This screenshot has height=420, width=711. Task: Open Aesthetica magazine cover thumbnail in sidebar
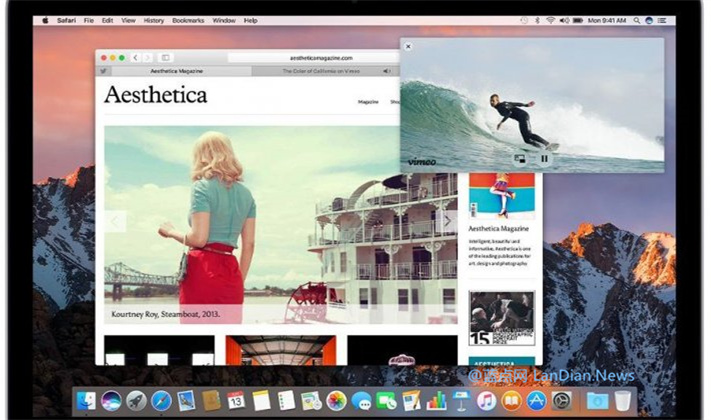502,195
